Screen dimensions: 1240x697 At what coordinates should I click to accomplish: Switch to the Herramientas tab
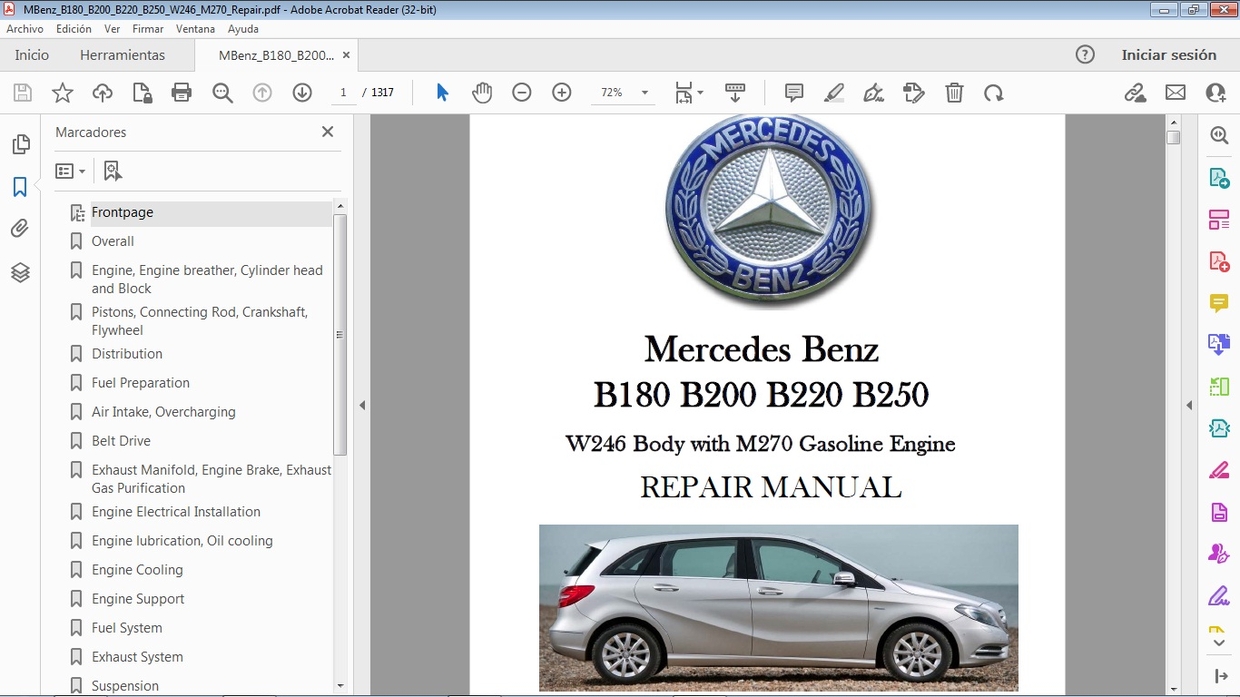pyautogui.click(x=122, y=55)
